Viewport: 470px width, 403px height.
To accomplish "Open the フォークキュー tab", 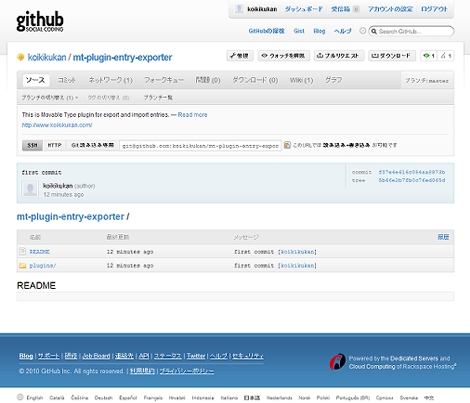I will [164, 80].
